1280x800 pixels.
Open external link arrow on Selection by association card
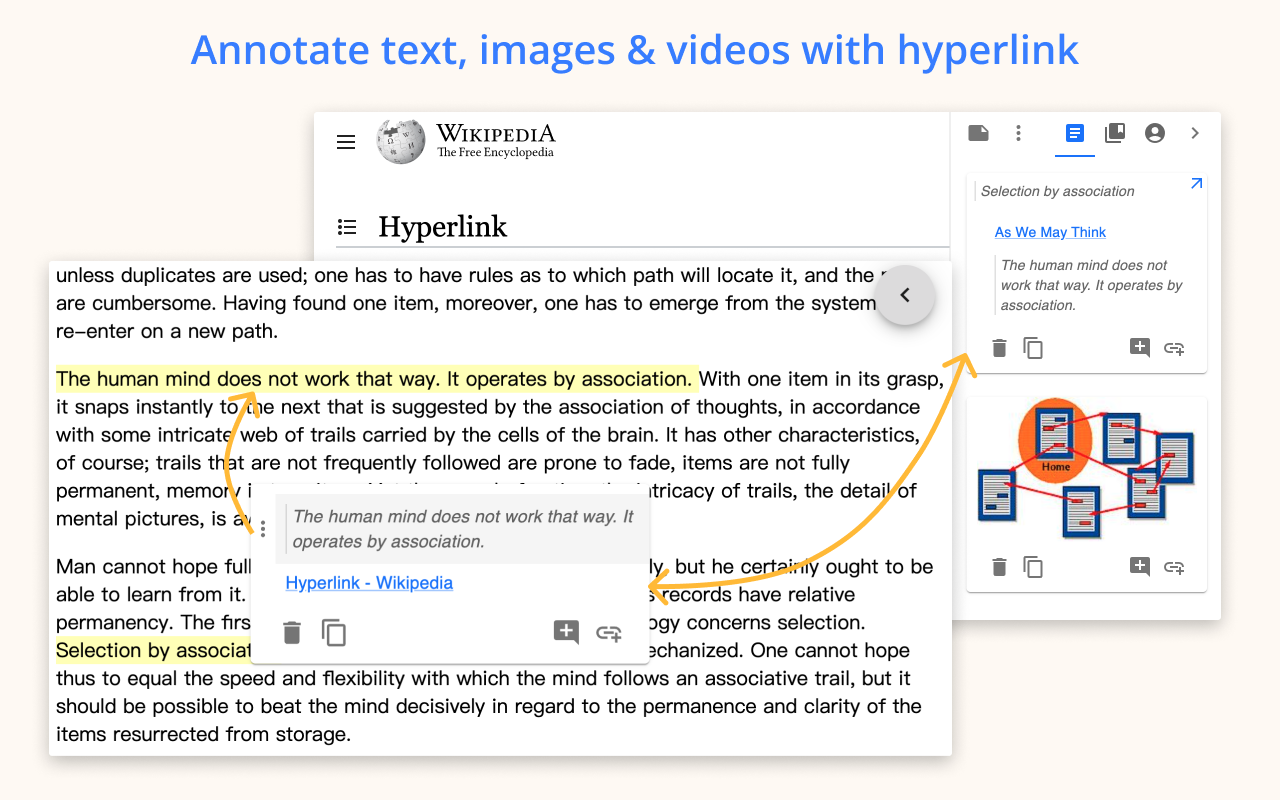click(1196, 184)
